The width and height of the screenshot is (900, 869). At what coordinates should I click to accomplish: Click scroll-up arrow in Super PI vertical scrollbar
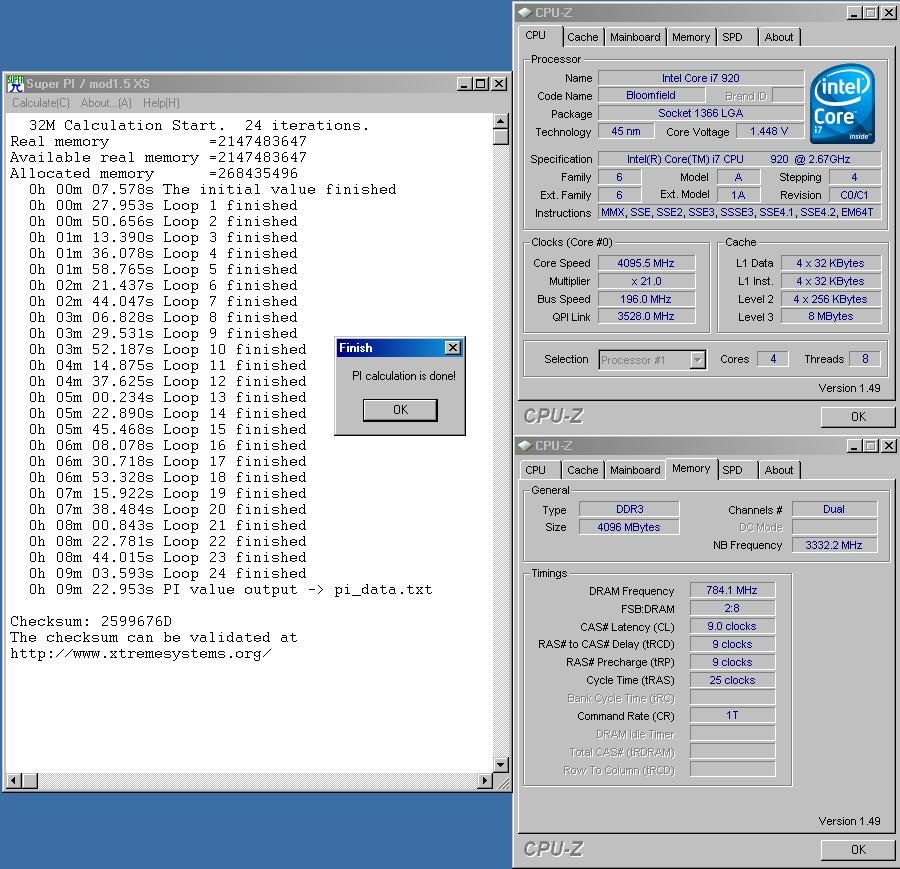coord(501,121)
